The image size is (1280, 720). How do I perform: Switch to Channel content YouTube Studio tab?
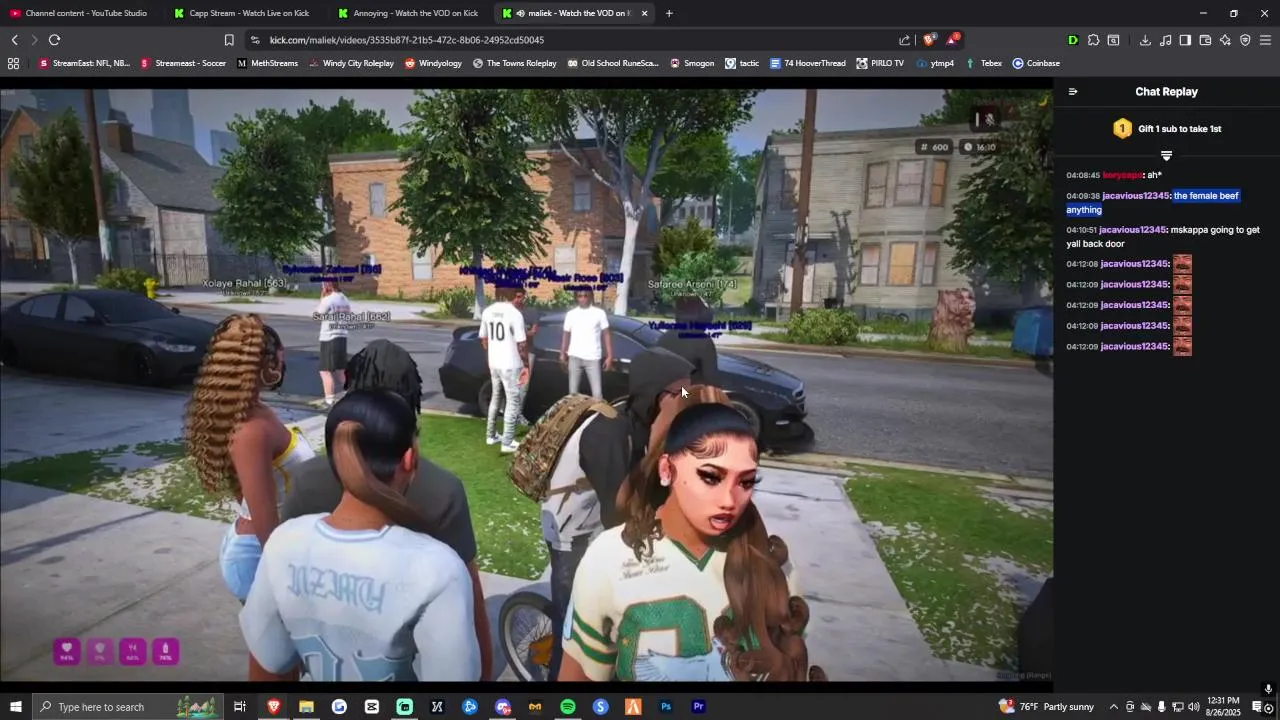tap(80, 13)
